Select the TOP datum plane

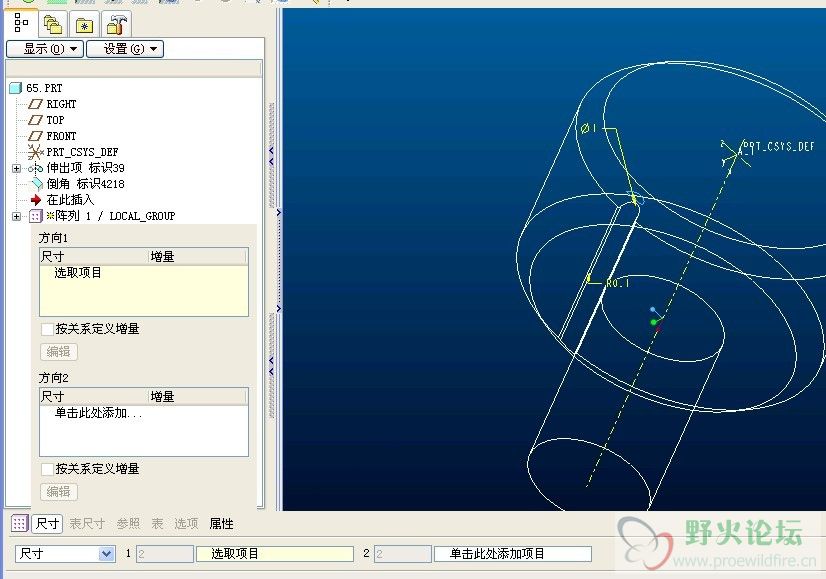tap(55, 120)
